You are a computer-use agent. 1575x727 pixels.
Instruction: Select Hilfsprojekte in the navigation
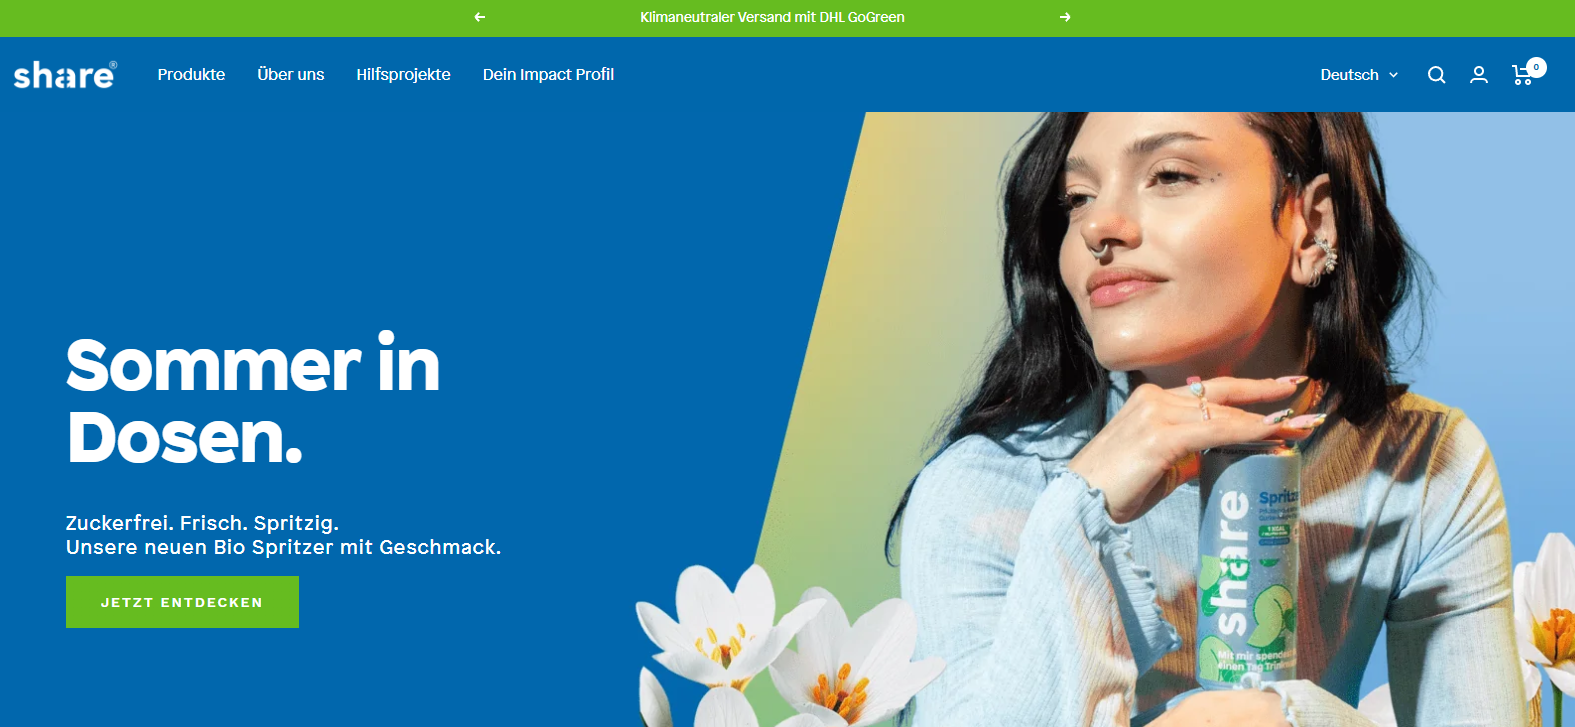coord(403,75)
